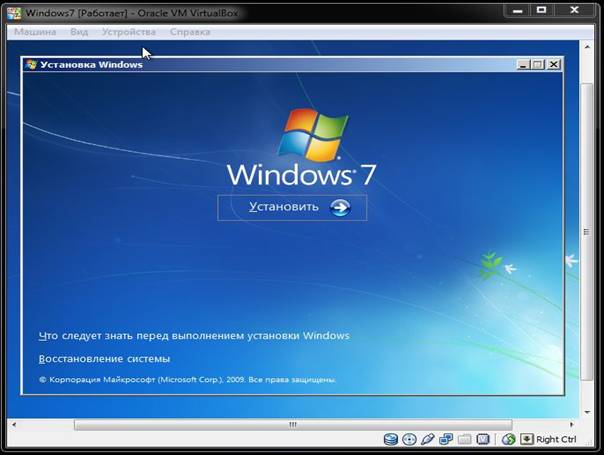This screenshot has width=604, height=455.
Task: Click the hard disk activity status icon
Action: click(391, 439)
